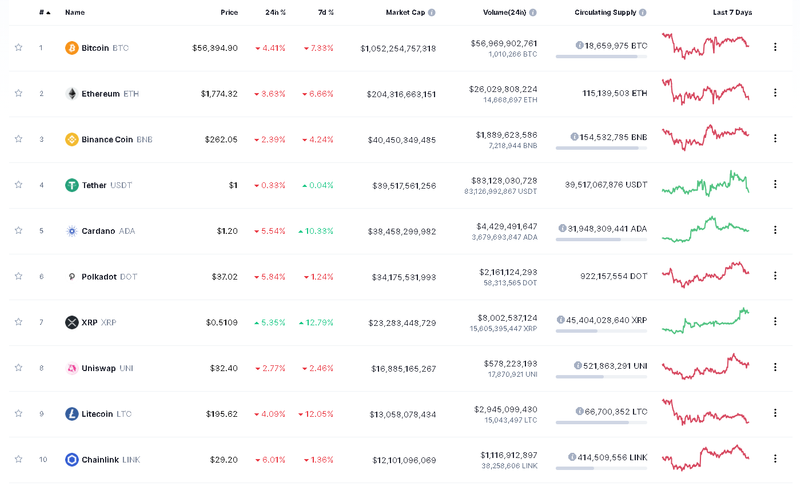The image size is (800, 485).
Task: Click info icon beside BNB supply
Action: pyautogui.click(x=574, y=137)
